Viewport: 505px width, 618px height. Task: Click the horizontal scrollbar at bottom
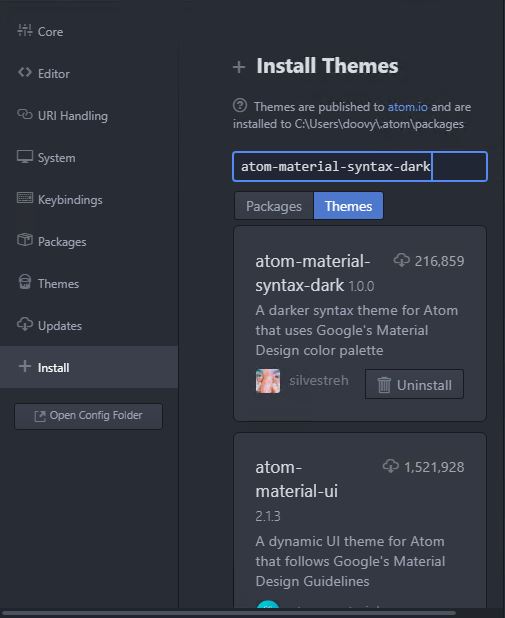[x=229, y=613]
